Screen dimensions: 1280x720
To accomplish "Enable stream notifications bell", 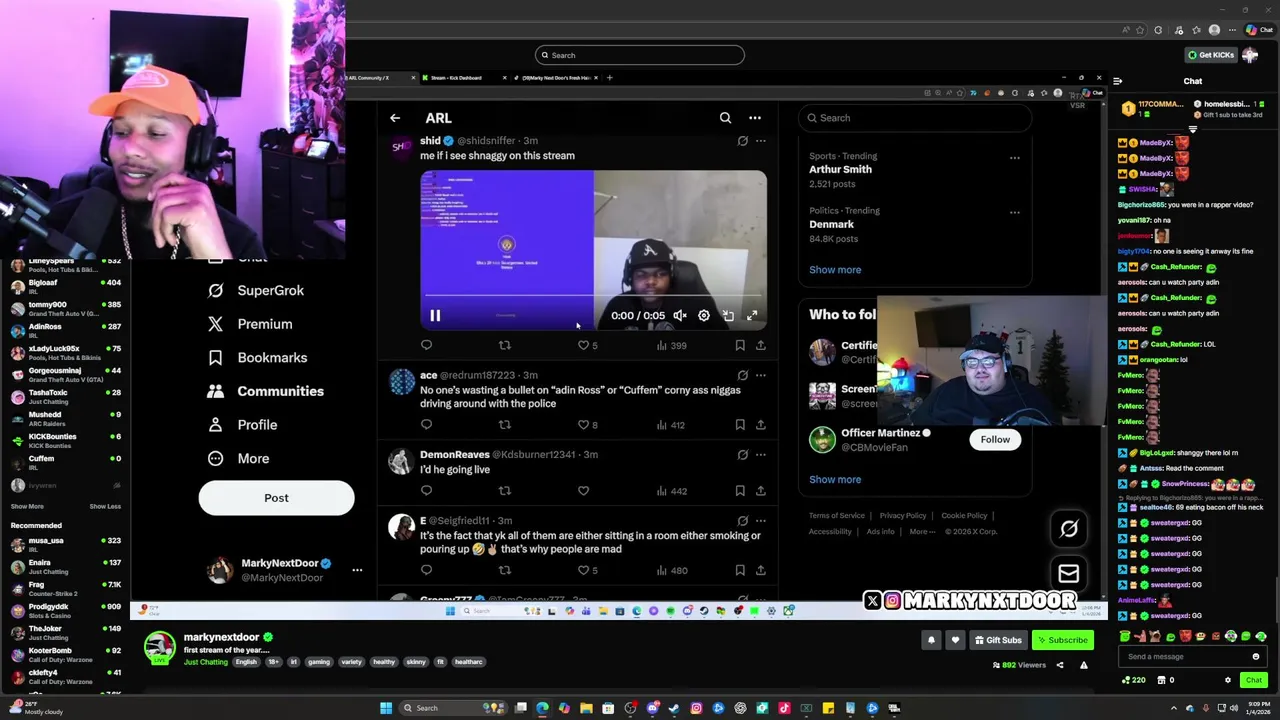I will 931,640.
